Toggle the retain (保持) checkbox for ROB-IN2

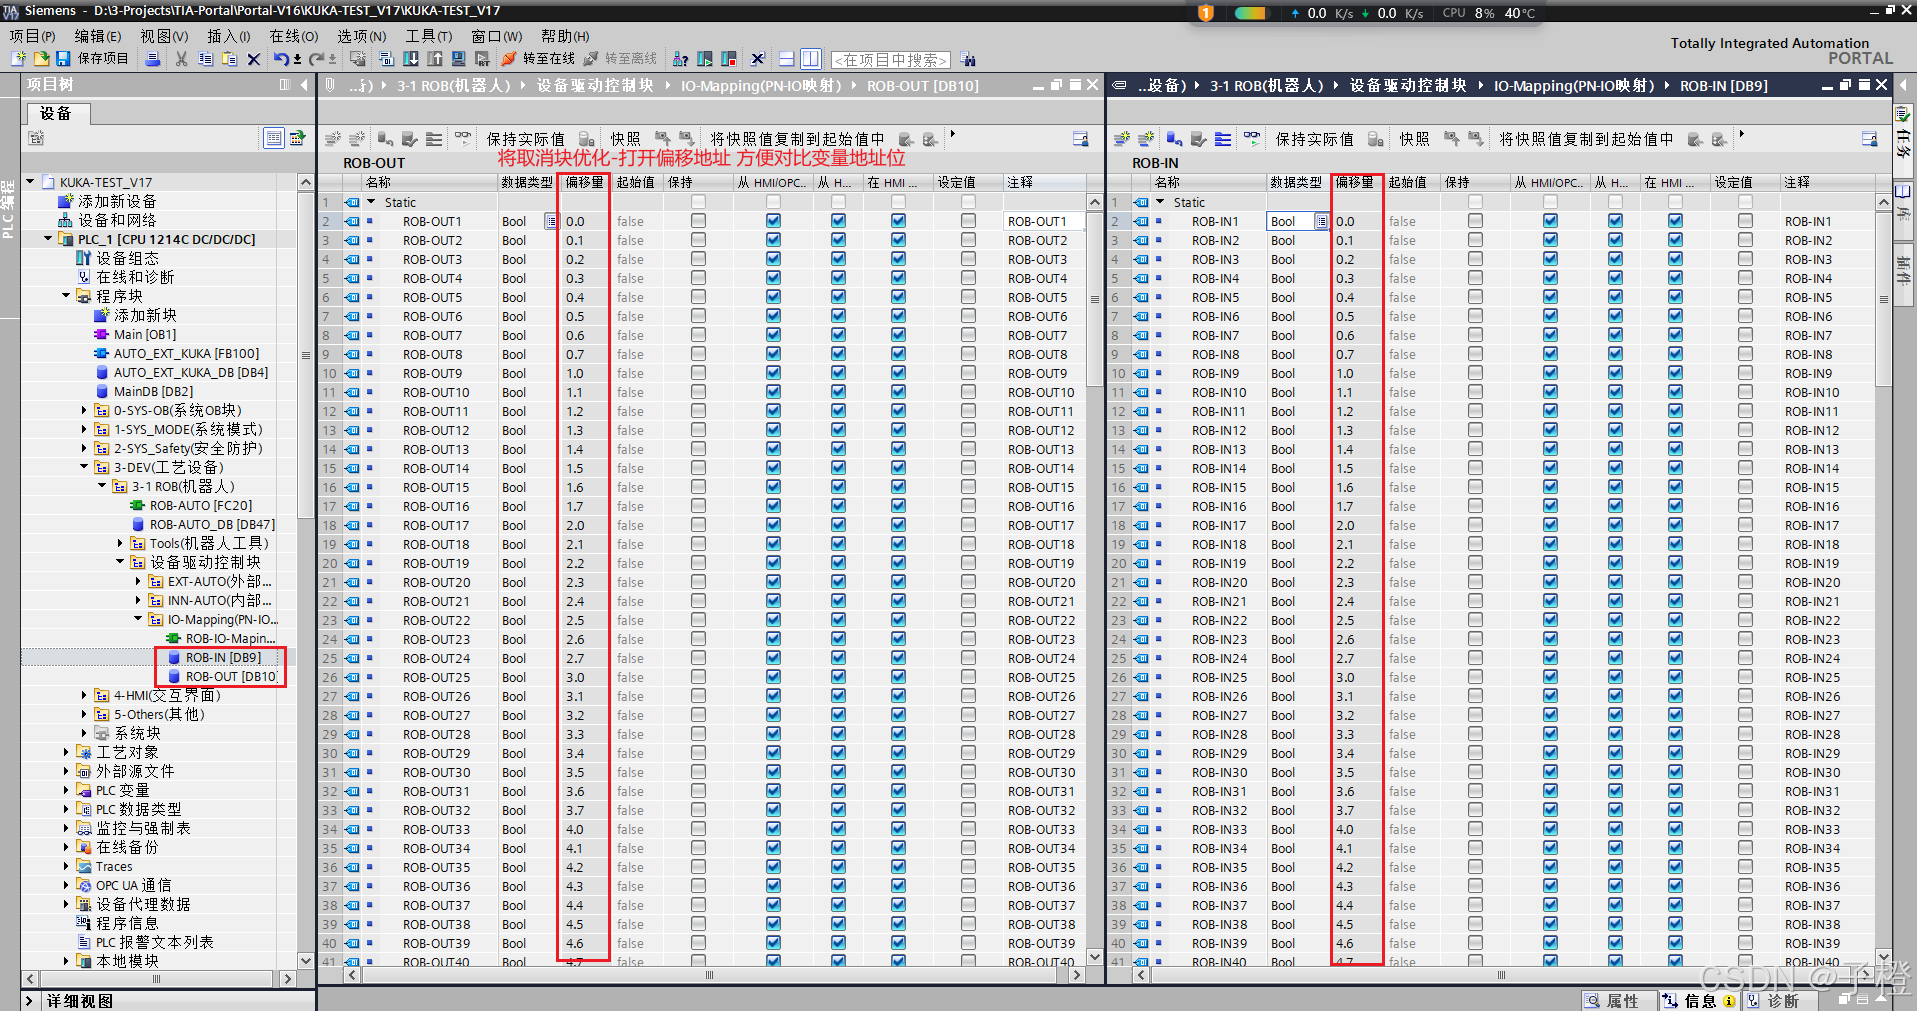tap(1475, 240)
